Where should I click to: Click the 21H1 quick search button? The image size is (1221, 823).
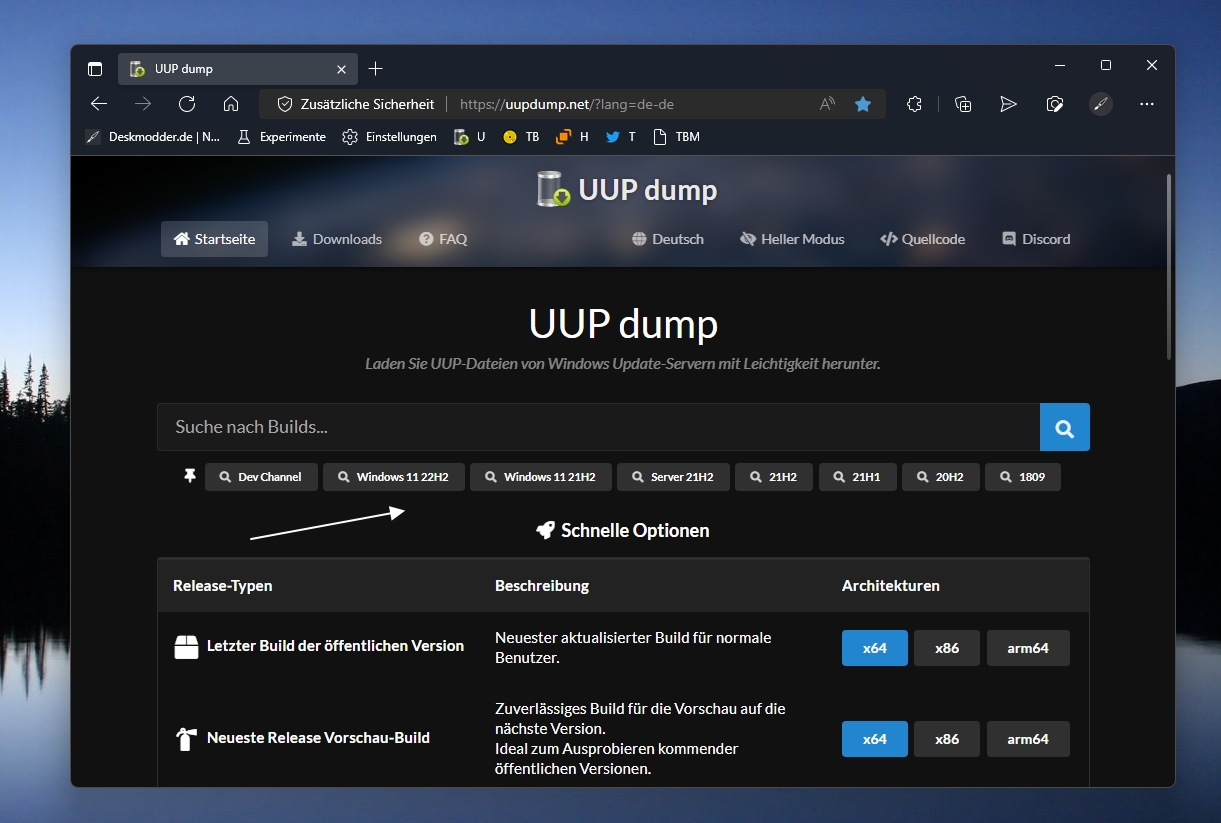click(x=857, y=477)
